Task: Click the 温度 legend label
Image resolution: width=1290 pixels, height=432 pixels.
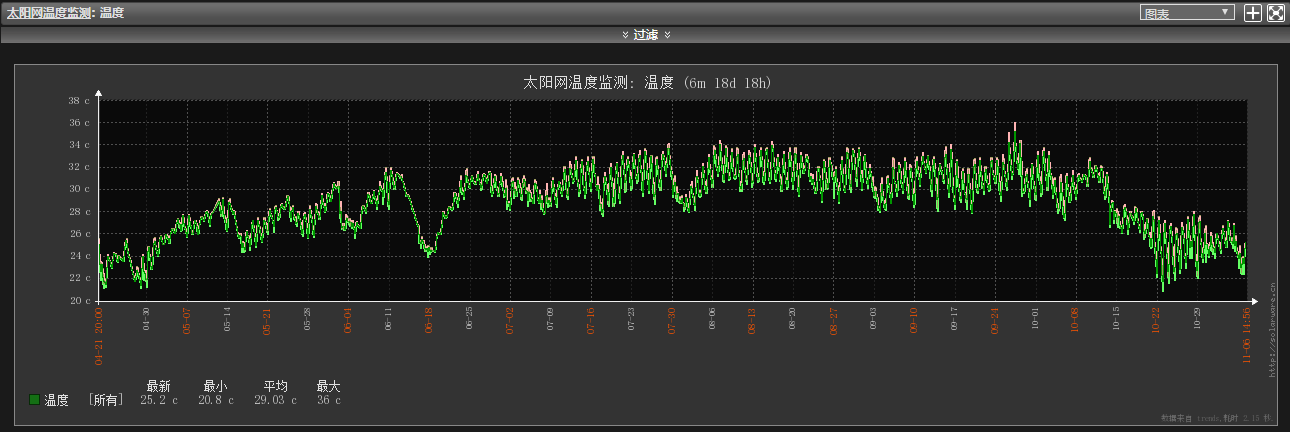Action: [56, 400]
